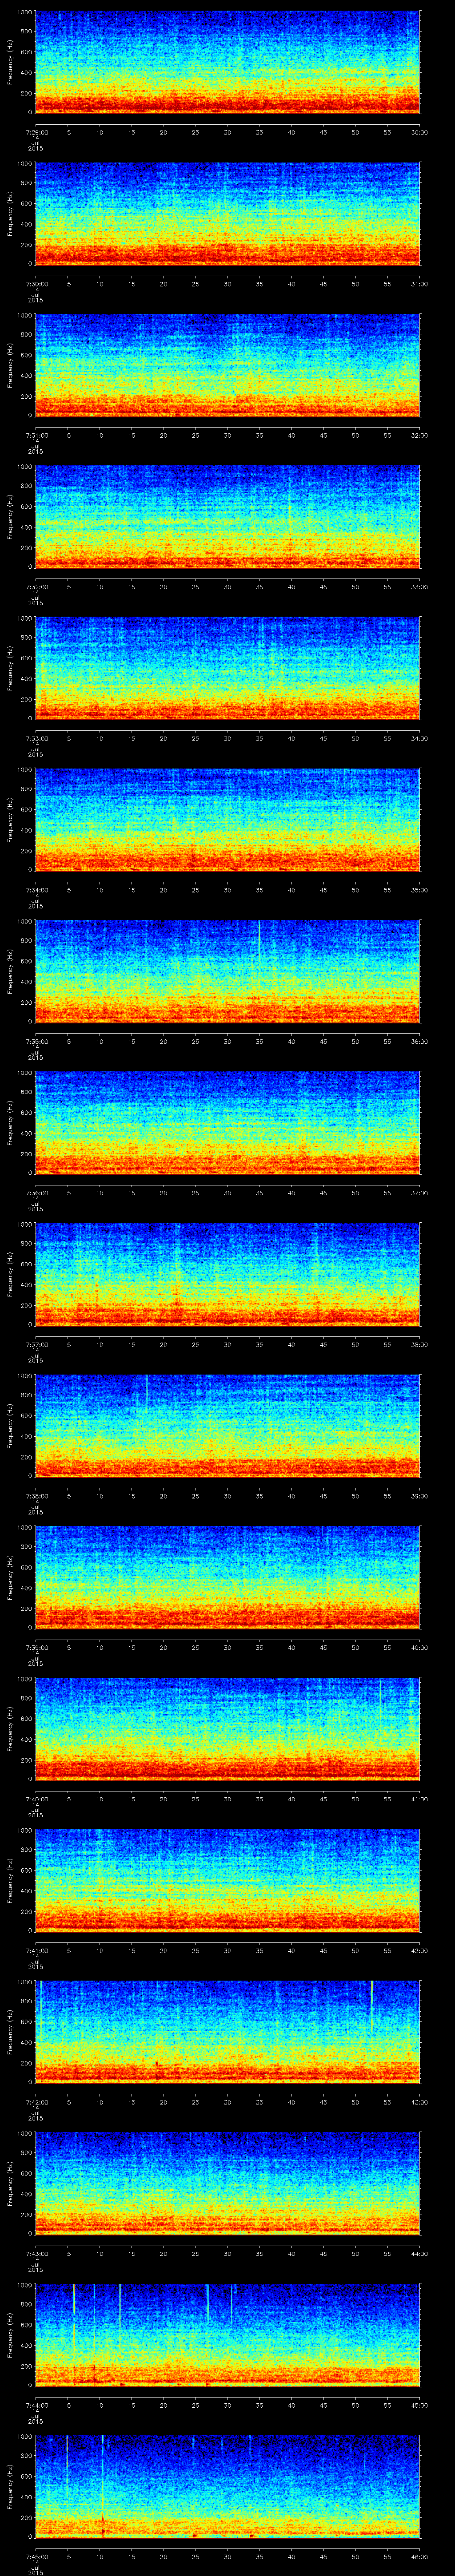Choose the spectrogram panel starting at 7:44:00
This screenshot has height=2576, width=455.
[228, 2334]
